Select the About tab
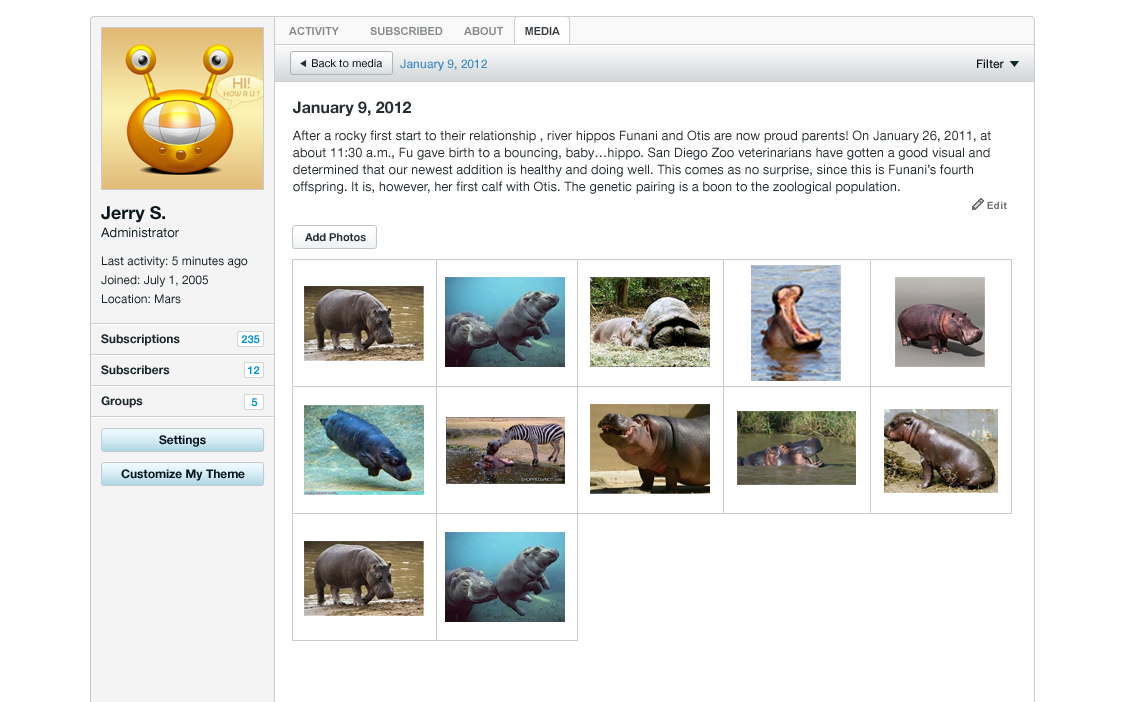The width and height of the screenshot is (1130, 702). pyautogui.click(x=483, y=31)
